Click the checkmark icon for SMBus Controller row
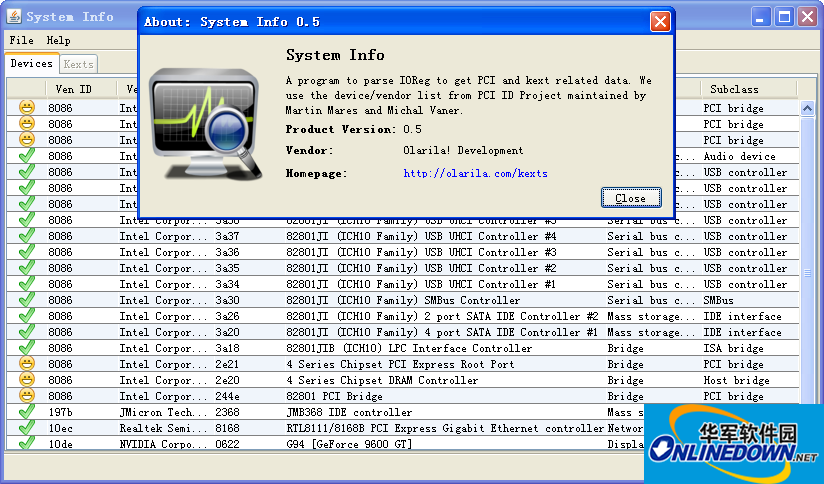This screenshot has width=824, height=484. pos(27,300)
